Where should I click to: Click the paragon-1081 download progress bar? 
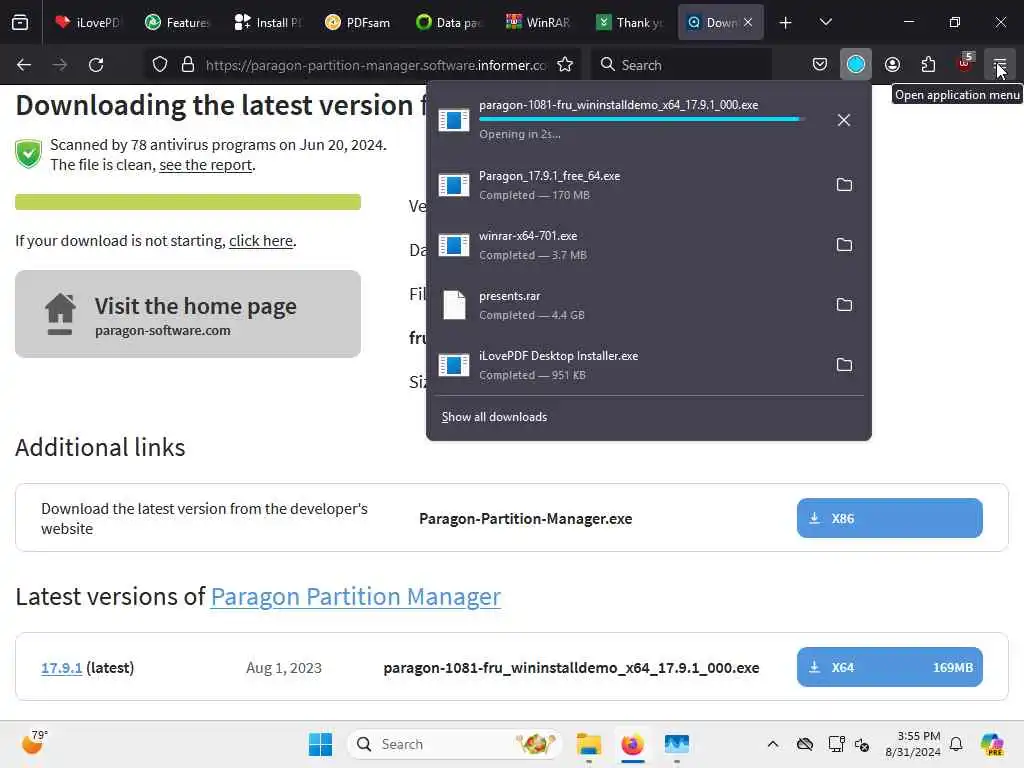click(x=641, y=119)
